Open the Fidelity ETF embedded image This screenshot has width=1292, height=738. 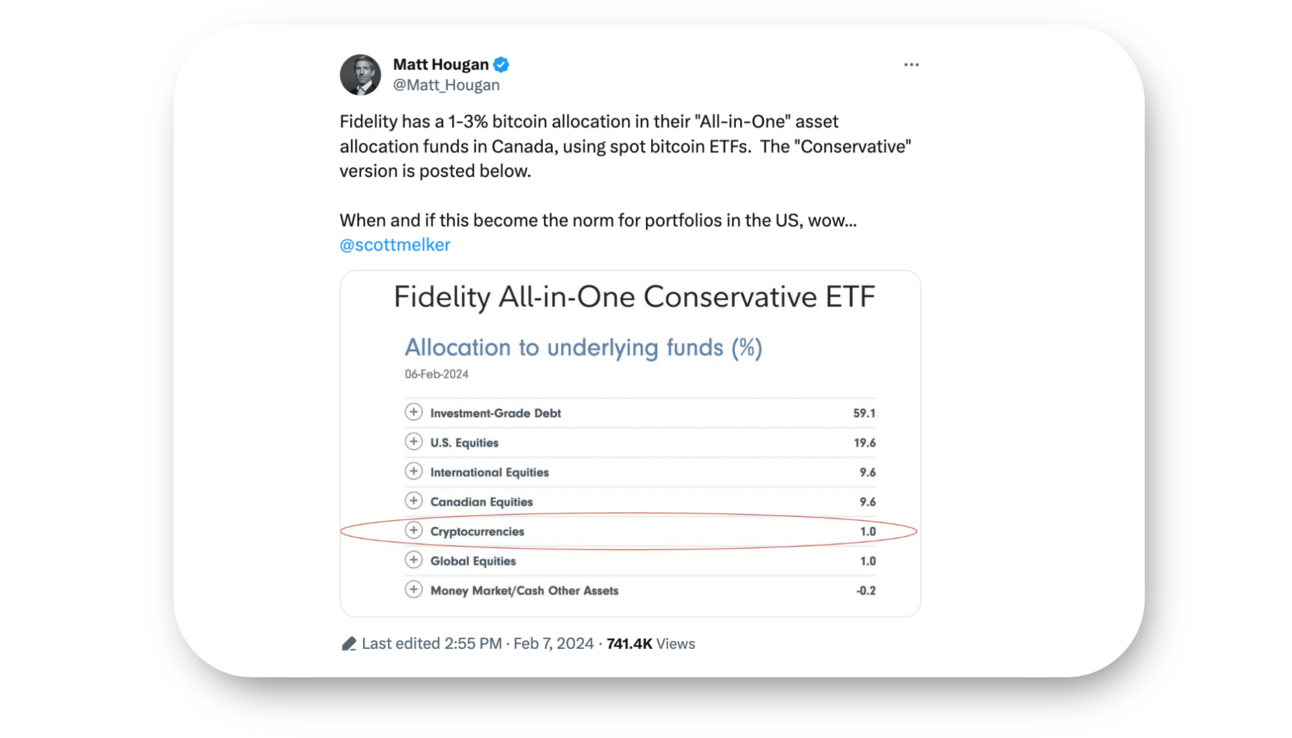click(630, 443)
